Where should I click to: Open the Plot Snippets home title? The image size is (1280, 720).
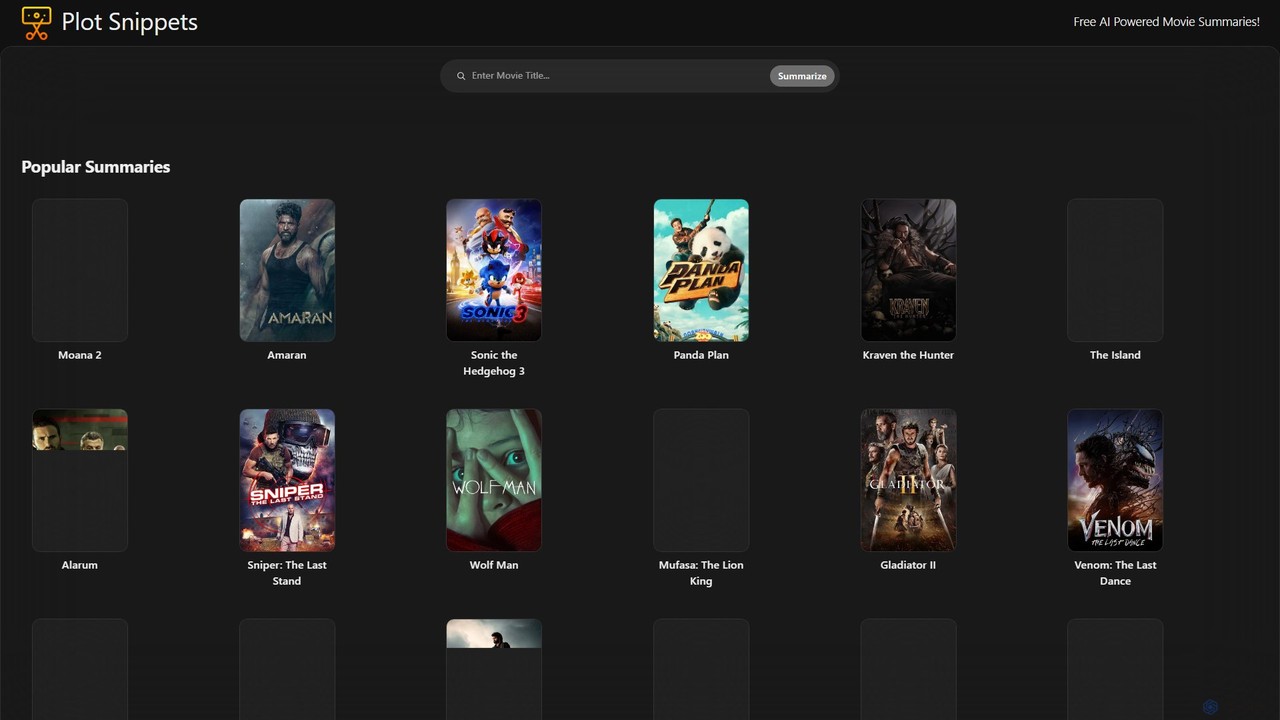(x=130, y=22)
